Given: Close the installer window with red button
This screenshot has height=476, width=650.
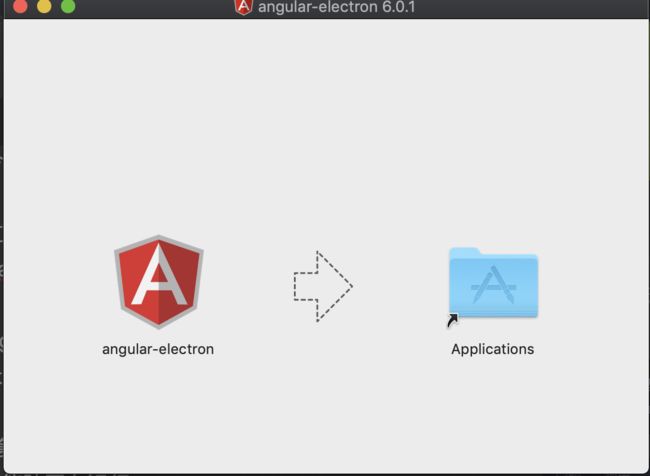Looking at the screenshot, I should (x=20, y=6).
